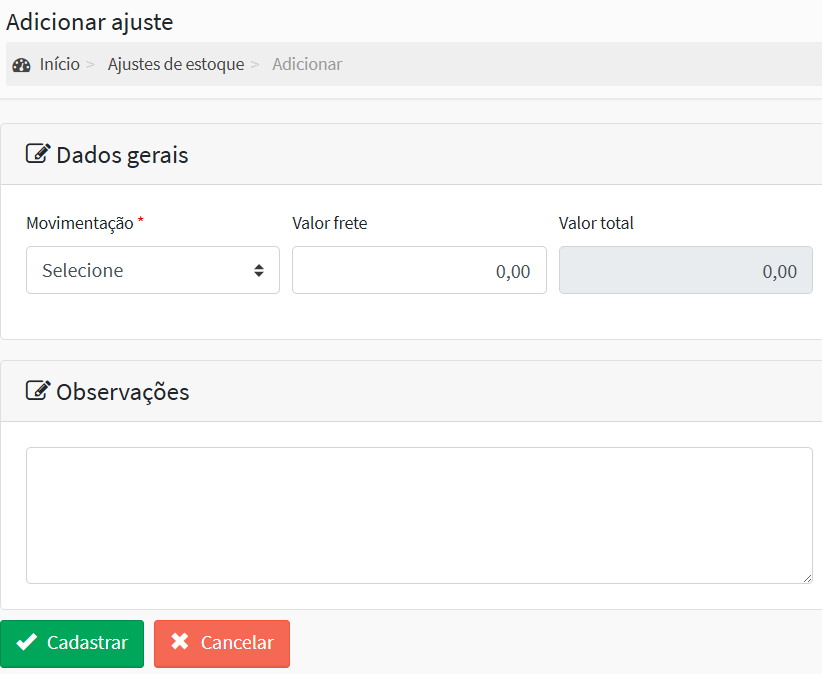Click the X icon on Cancelar
The width and height of the screenshot is (822, 674).
(x=180, y=643)
